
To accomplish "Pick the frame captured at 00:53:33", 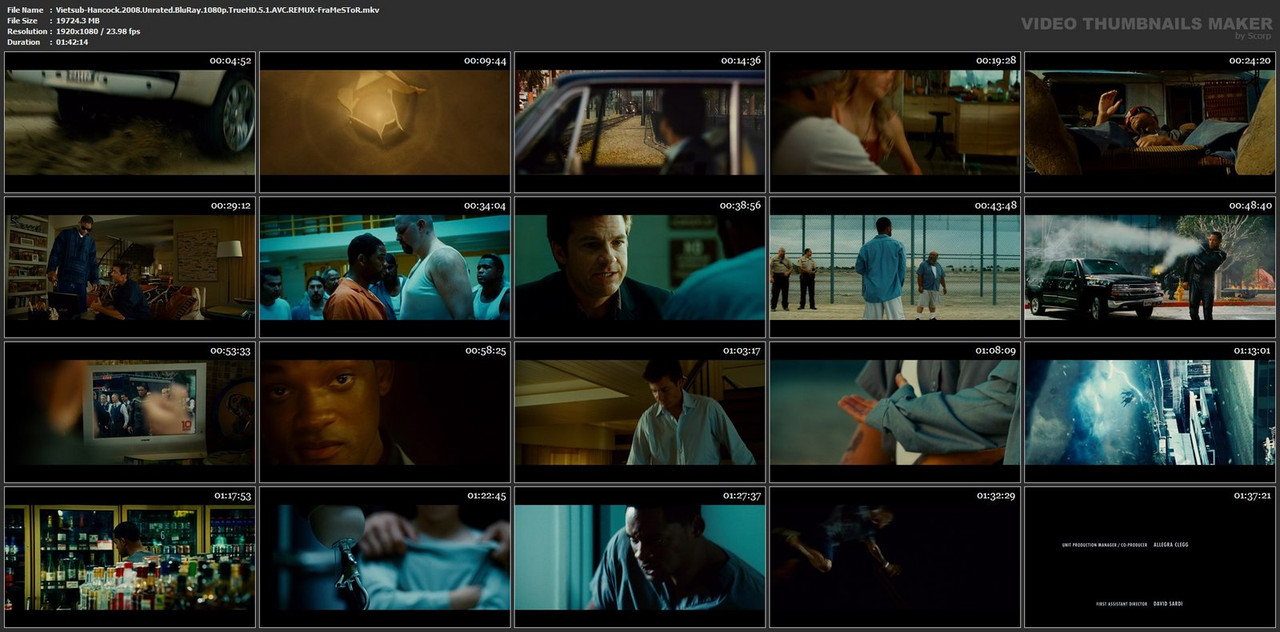I will [x=130, y=412].
